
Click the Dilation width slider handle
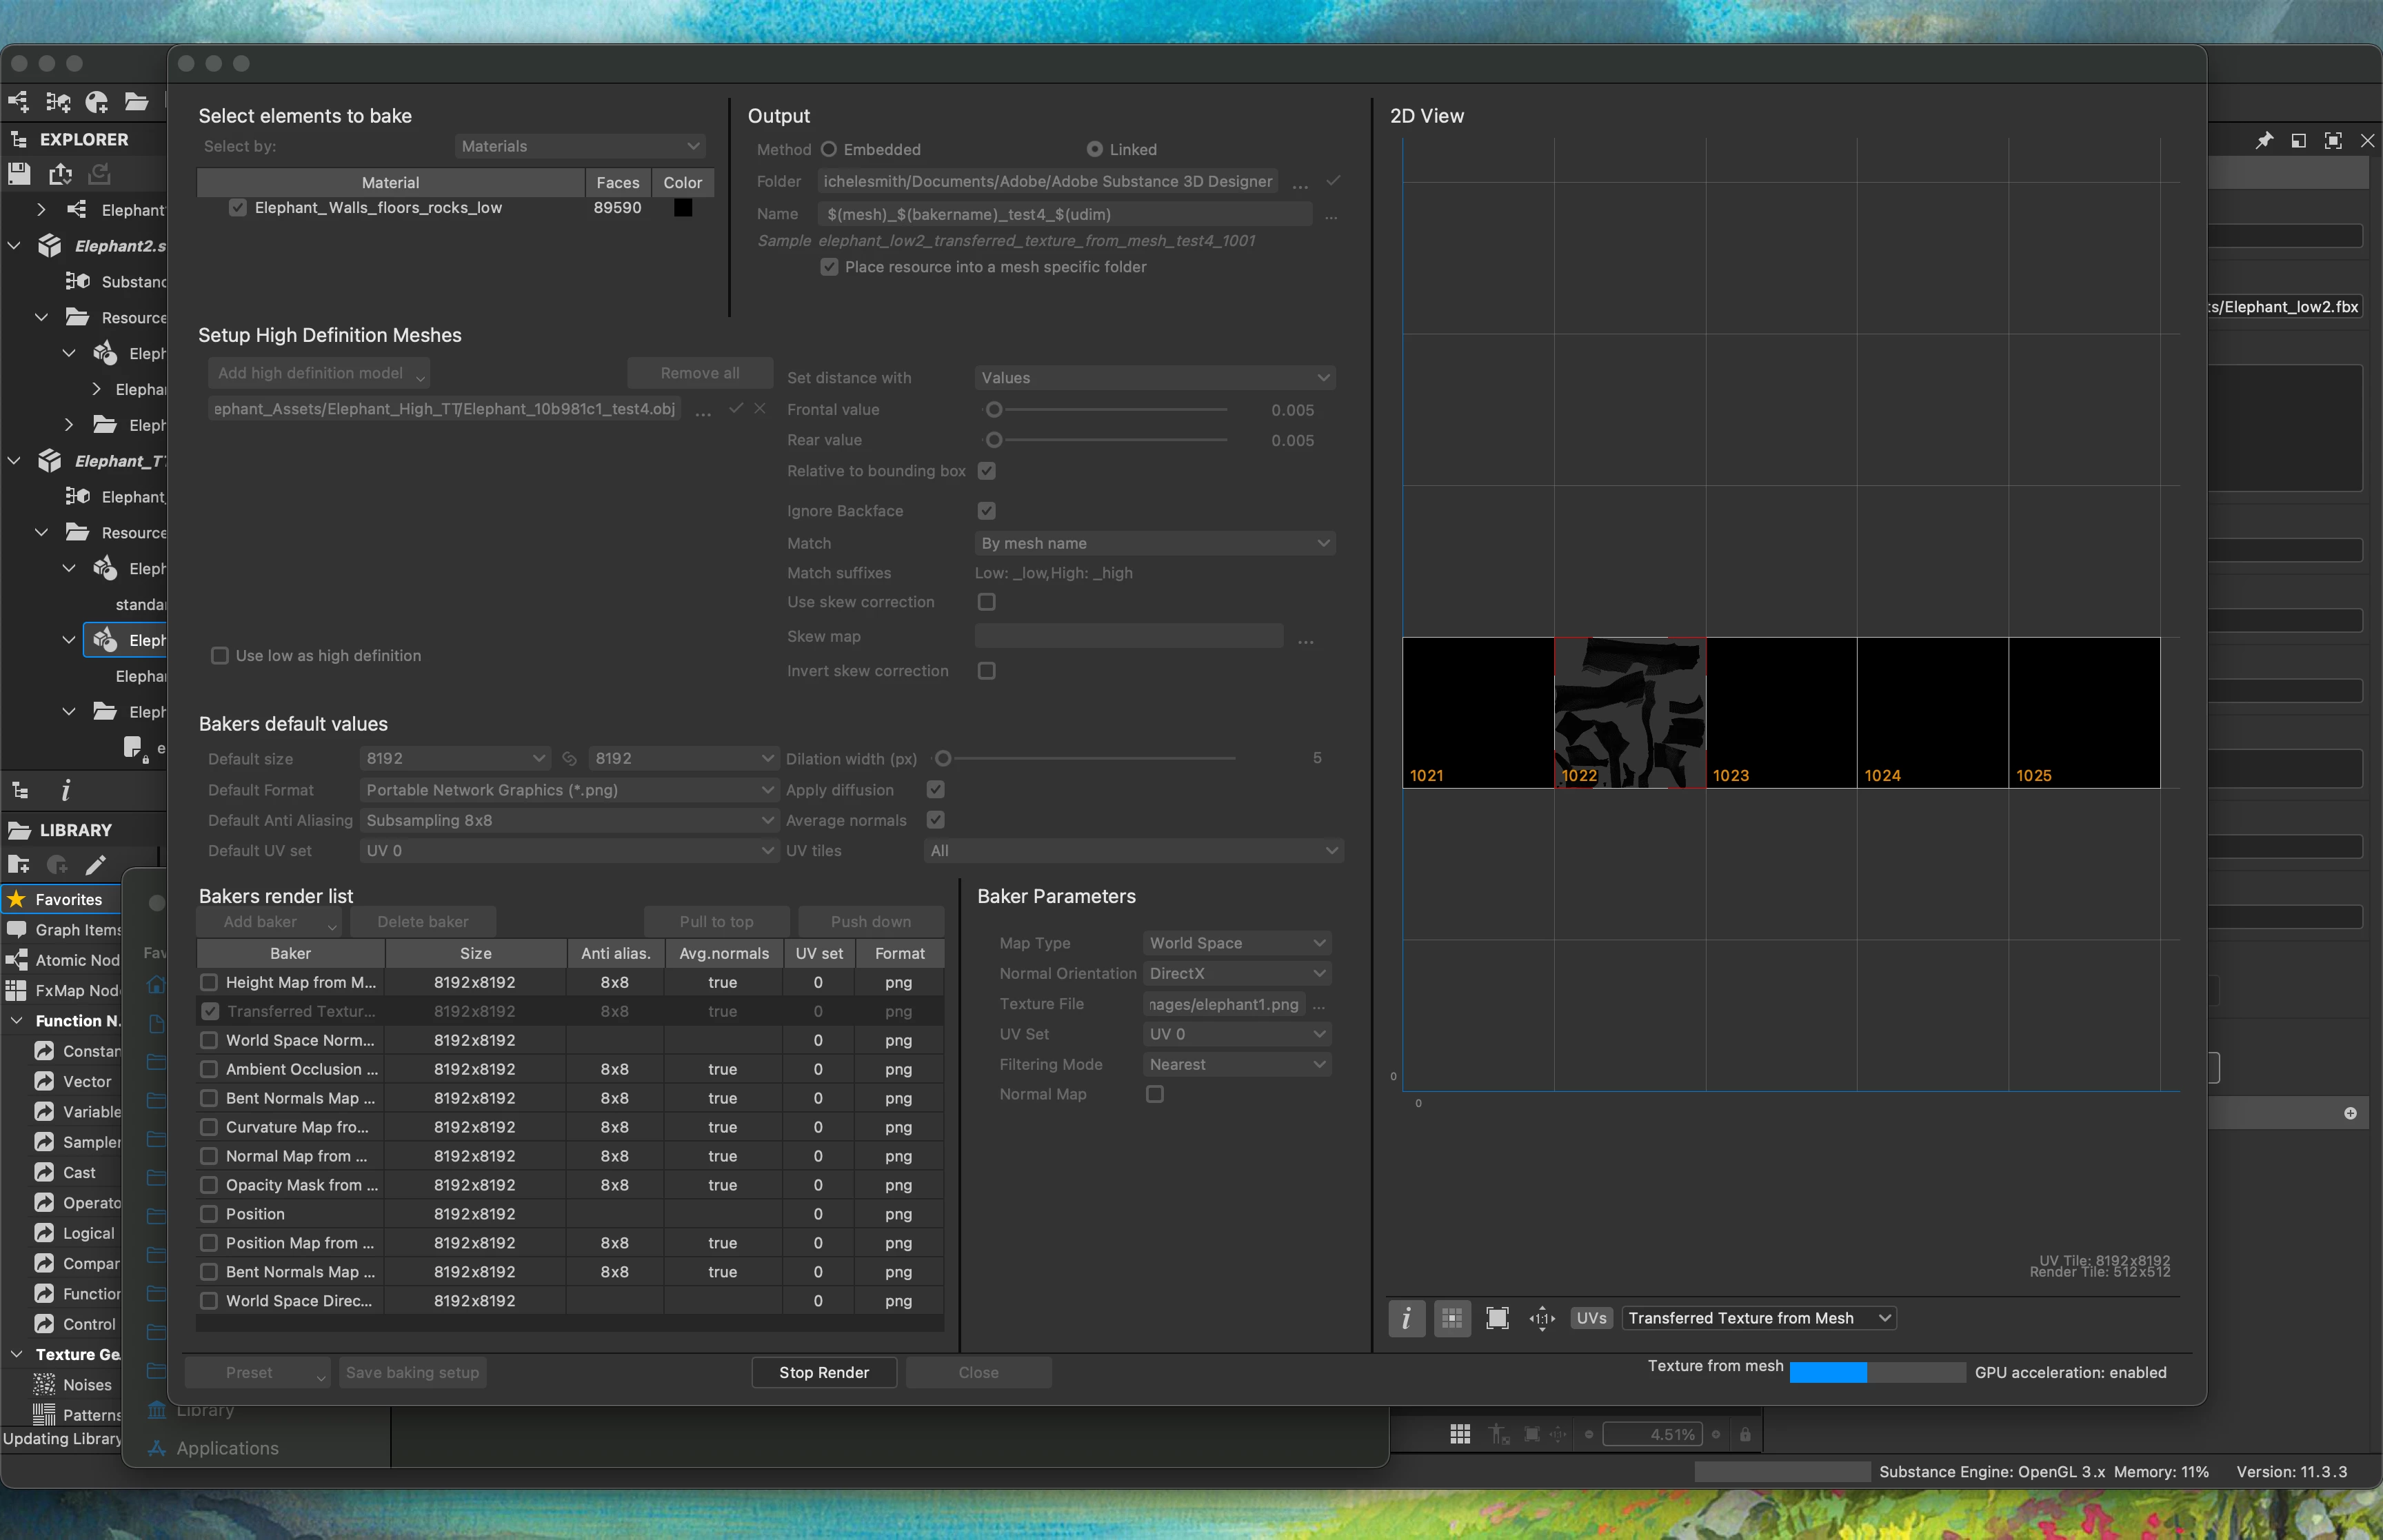click(x=943, y=758)
